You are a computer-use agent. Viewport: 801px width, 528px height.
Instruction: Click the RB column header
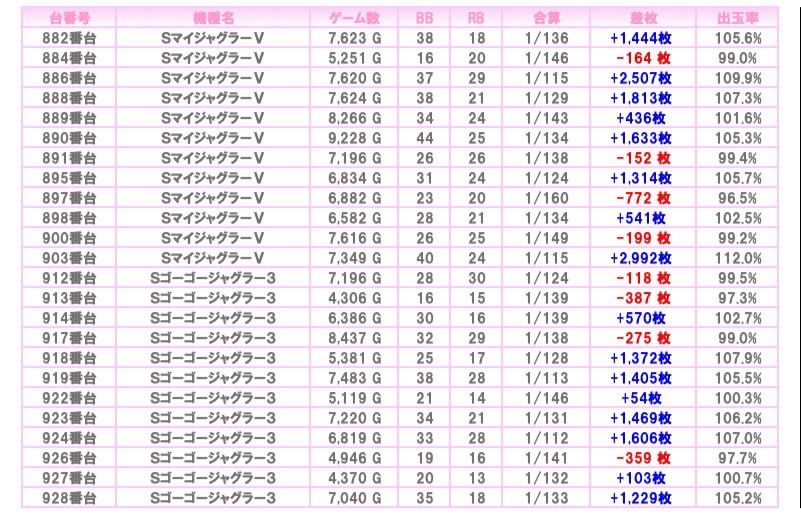tap(476, 18)
